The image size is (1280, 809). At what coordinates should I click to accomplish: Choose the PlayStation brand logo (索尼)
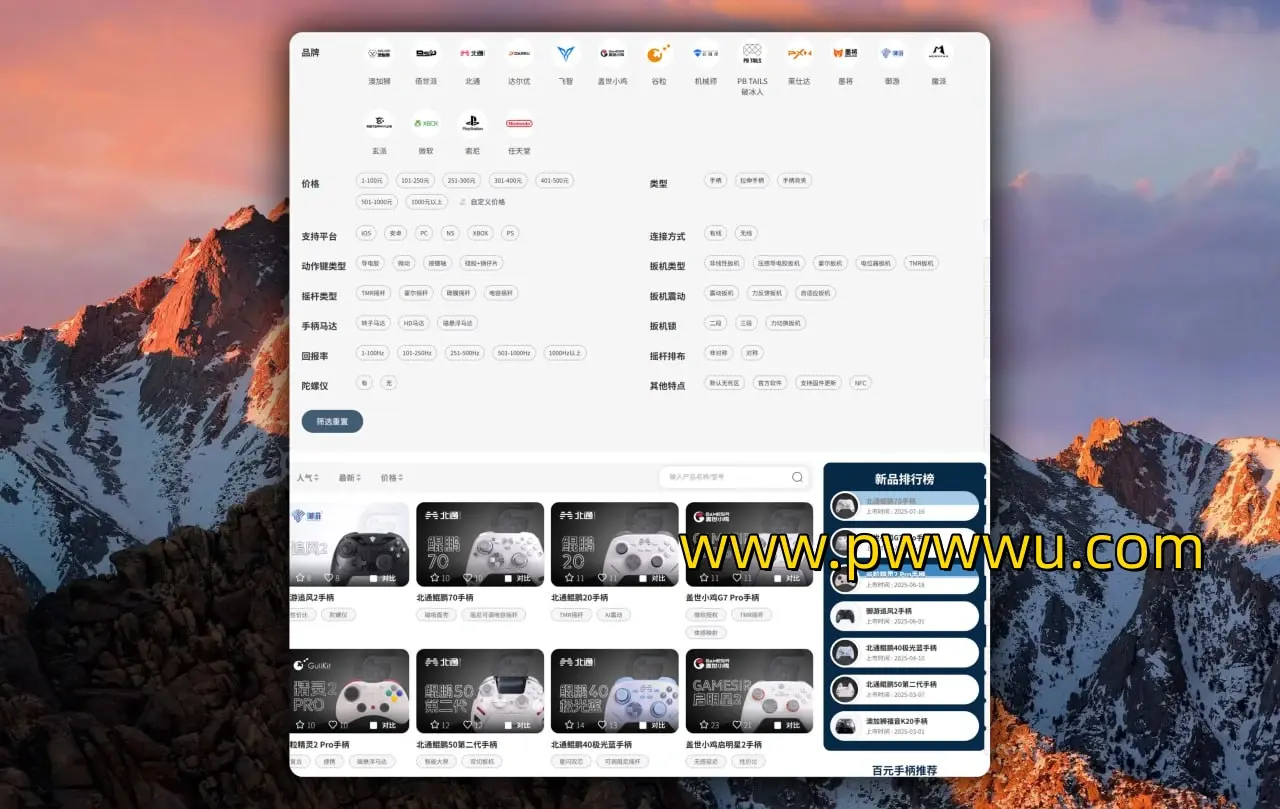[472, 124]
